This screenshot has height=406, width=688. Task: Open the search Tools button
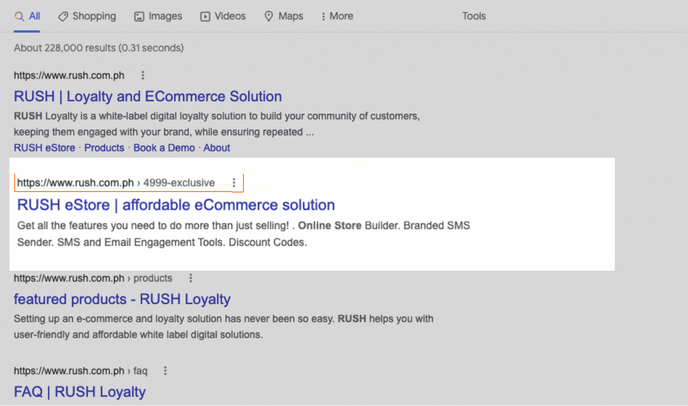click(x=474, y=16)
